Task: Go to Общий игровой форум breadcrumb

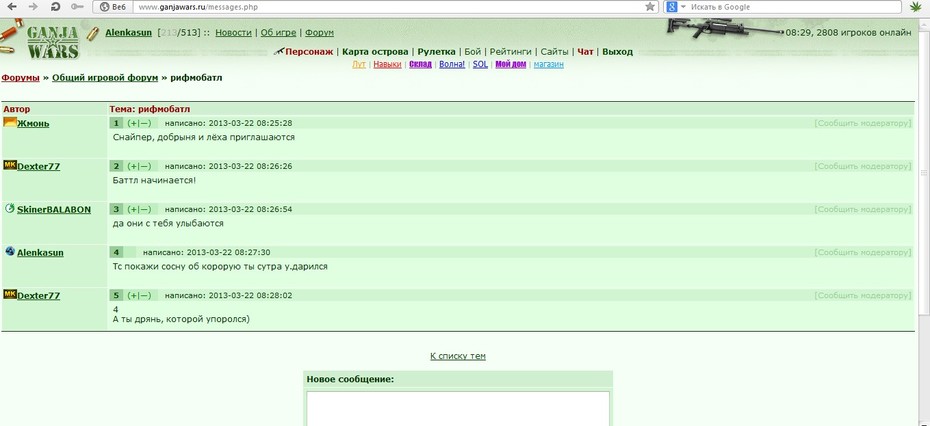Action: click(x=105, y=78)
